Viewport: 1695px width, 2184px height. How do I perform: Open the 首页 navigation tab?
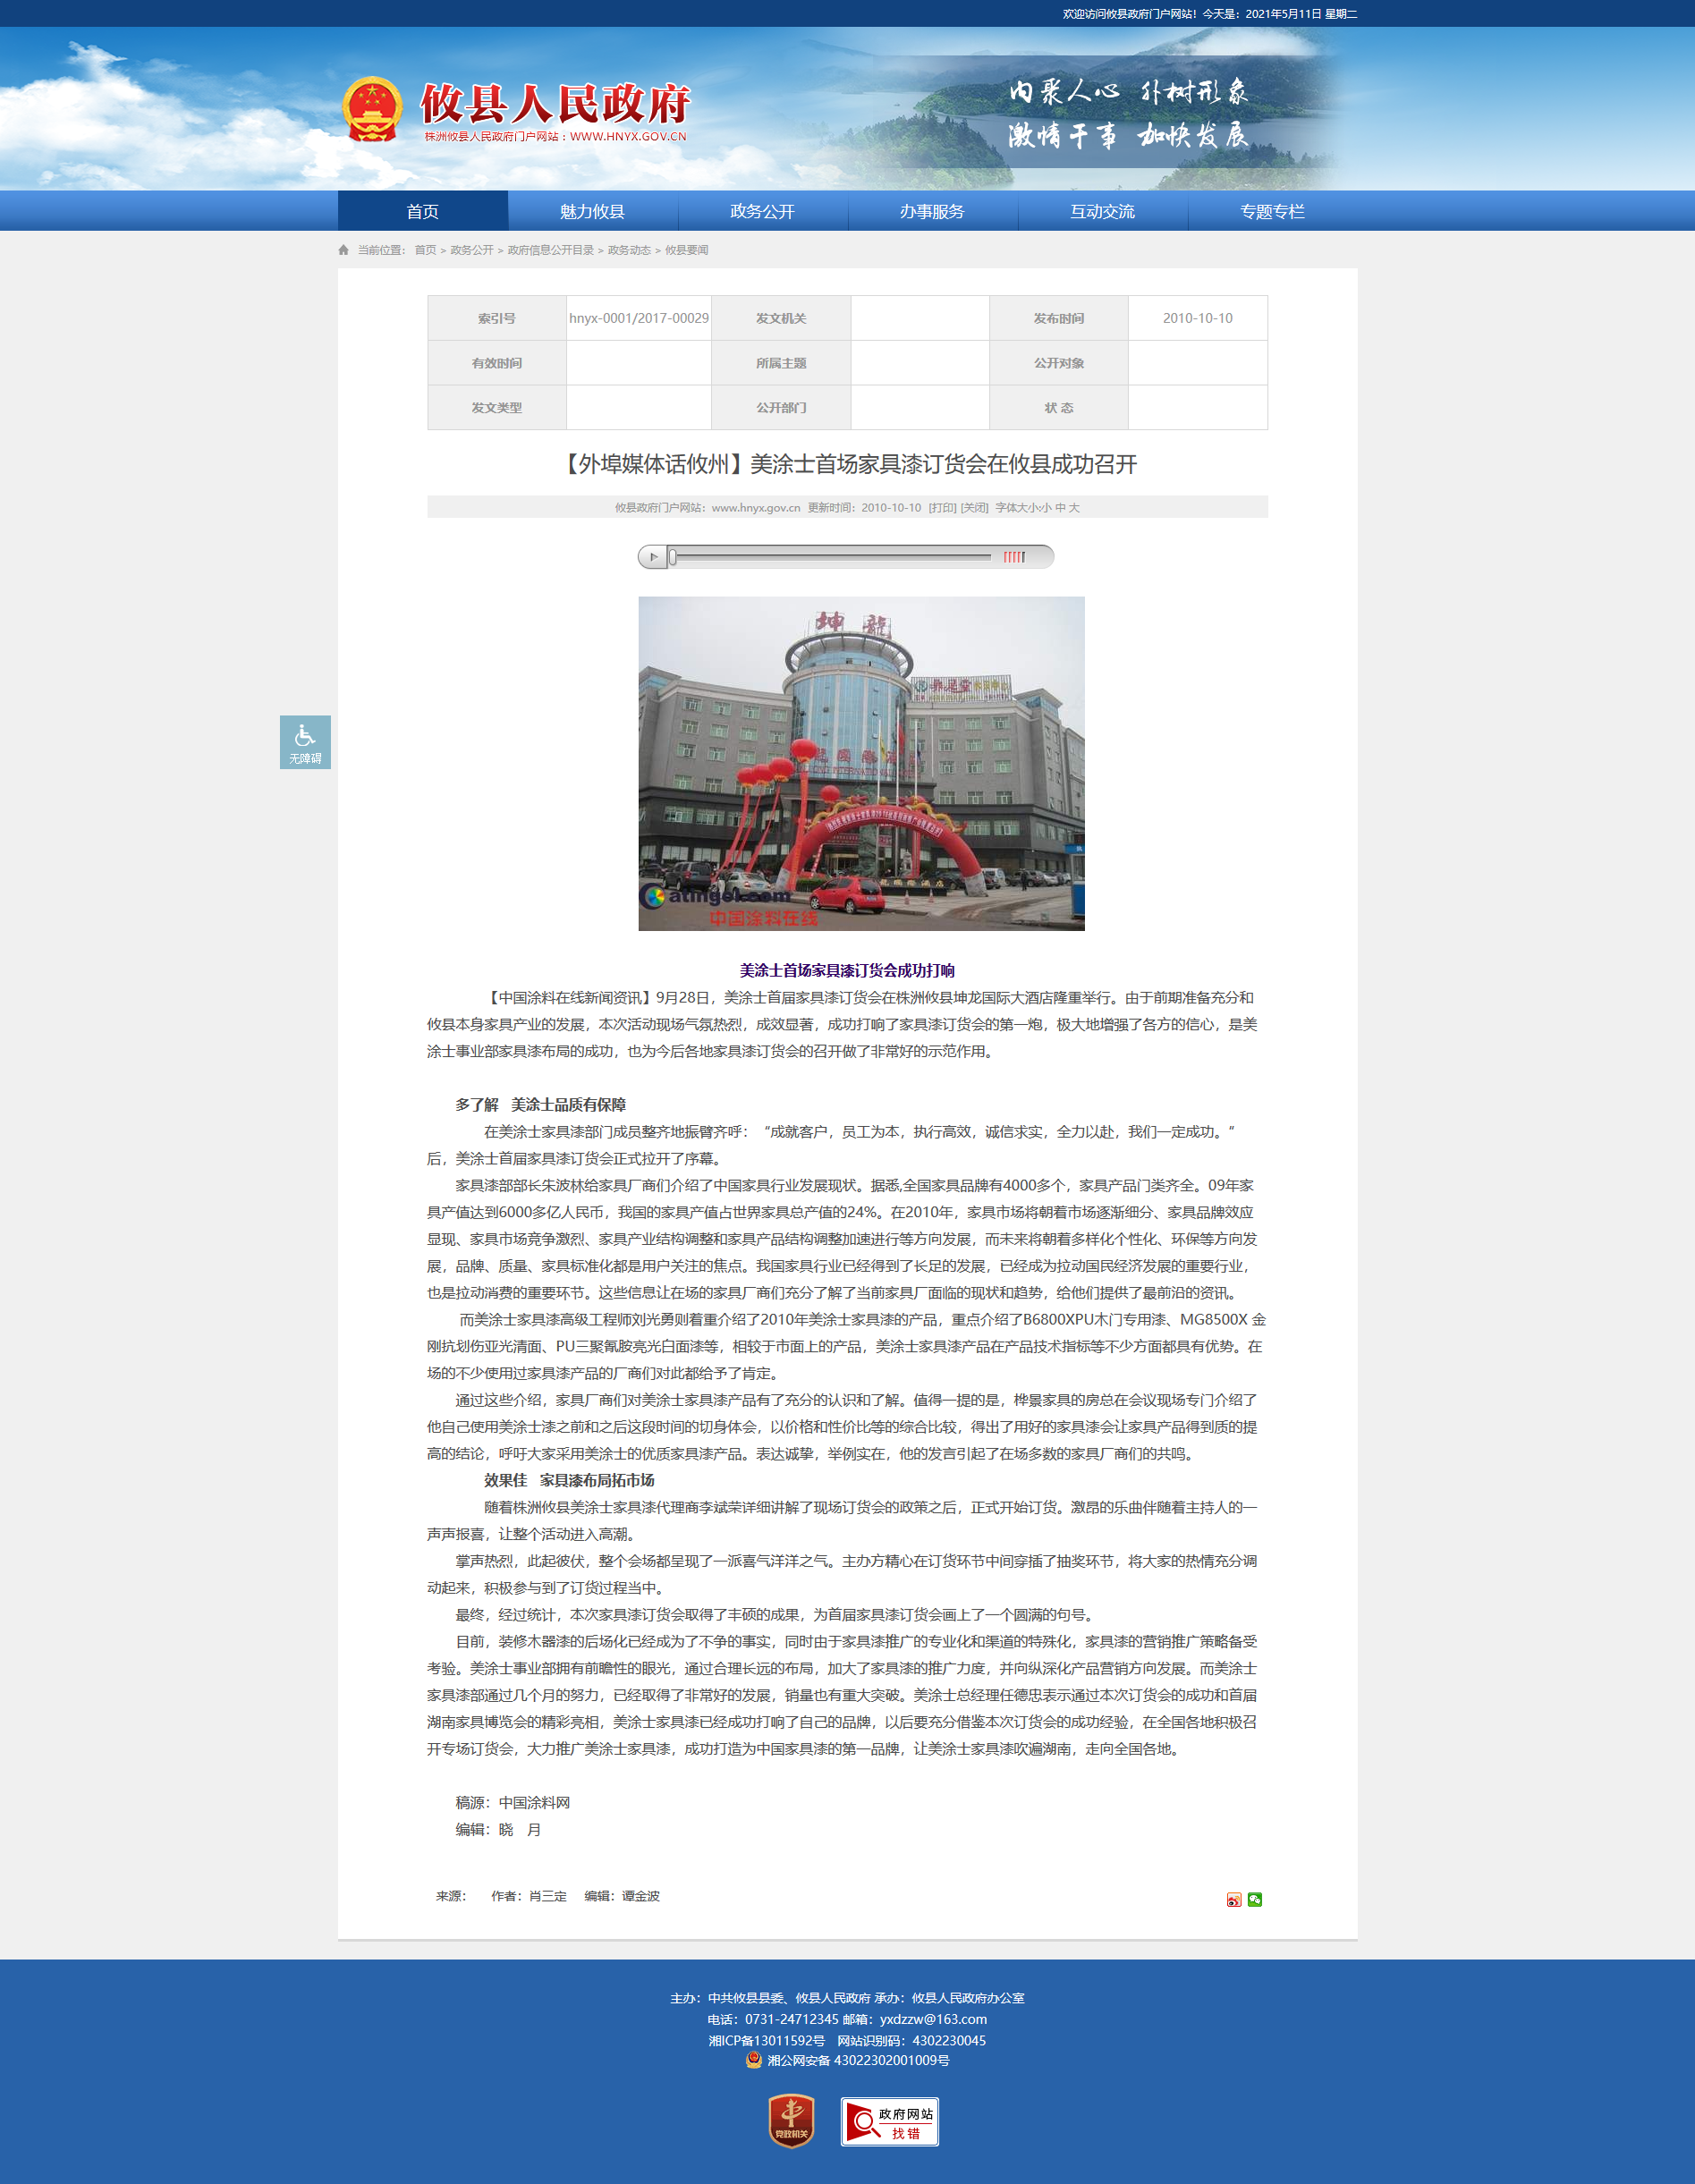tap(423, 211)
